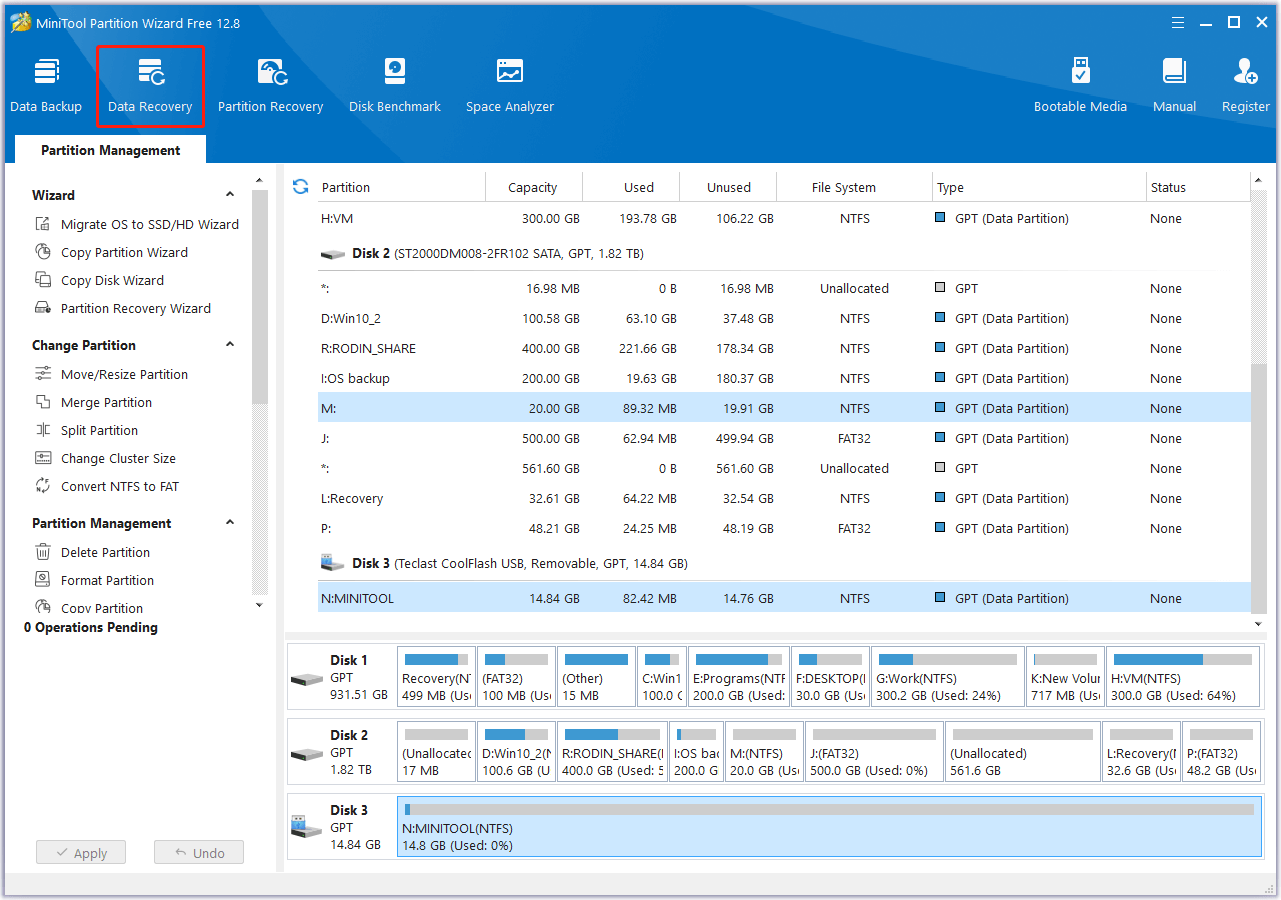Click the Undo button

[199, 853]
